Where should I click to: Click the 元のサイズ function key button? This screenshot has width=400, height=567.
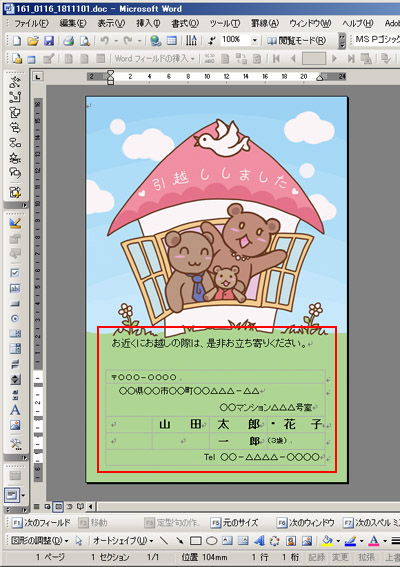pyautogui.click(x=235, y=523)
